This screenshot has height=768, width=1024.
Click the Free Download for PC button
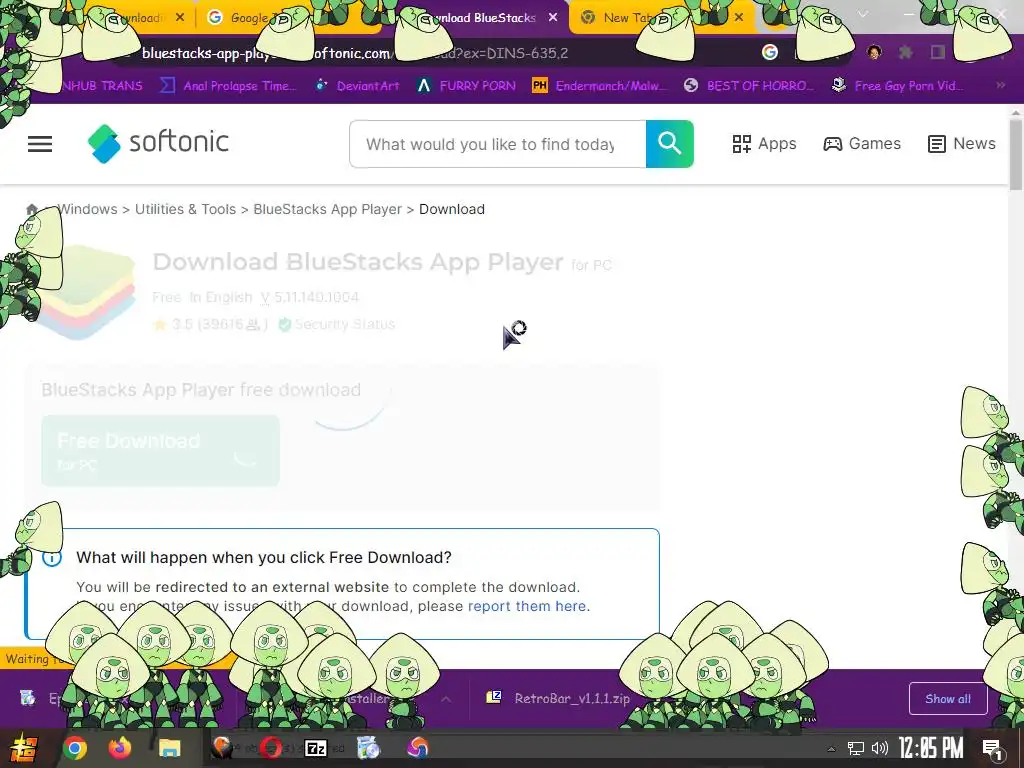click(161, 451)
